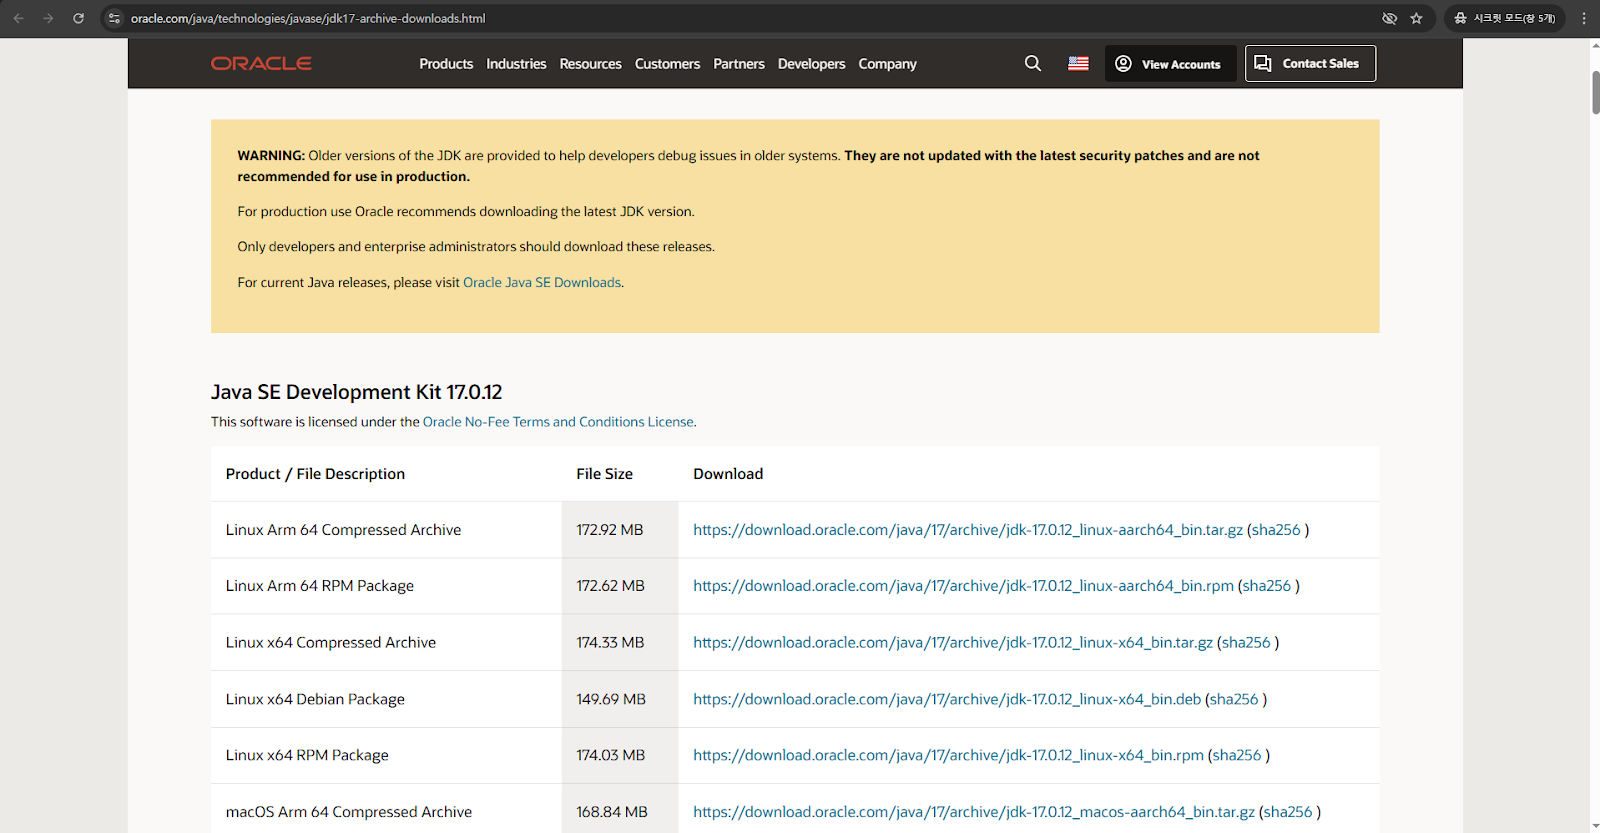Open the Oracle No-Fee Terms and Conditions License
The height and width of the screenshot is (833, 1600).
tap(558, 422)
